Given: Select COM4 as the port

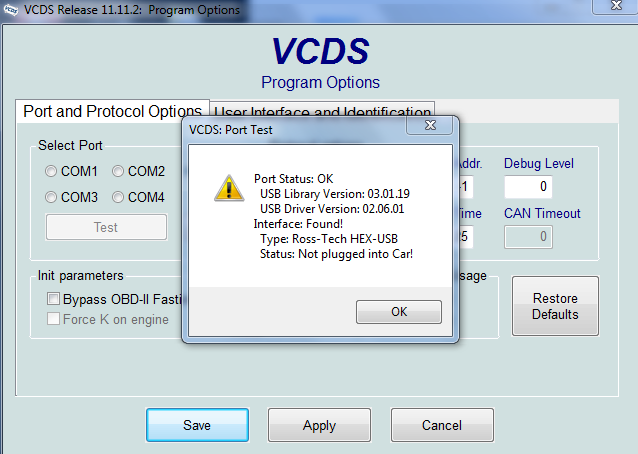Looking at the screenshot, I should [x=118, y=197].
